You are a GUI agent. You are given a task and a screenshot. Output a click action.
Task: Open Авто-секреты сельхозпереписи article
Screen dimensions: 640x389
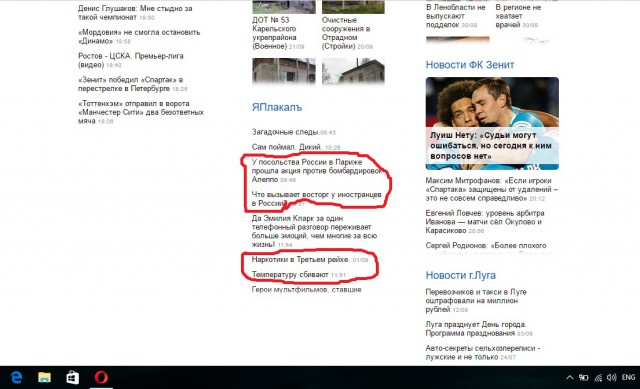pos(483,352)
